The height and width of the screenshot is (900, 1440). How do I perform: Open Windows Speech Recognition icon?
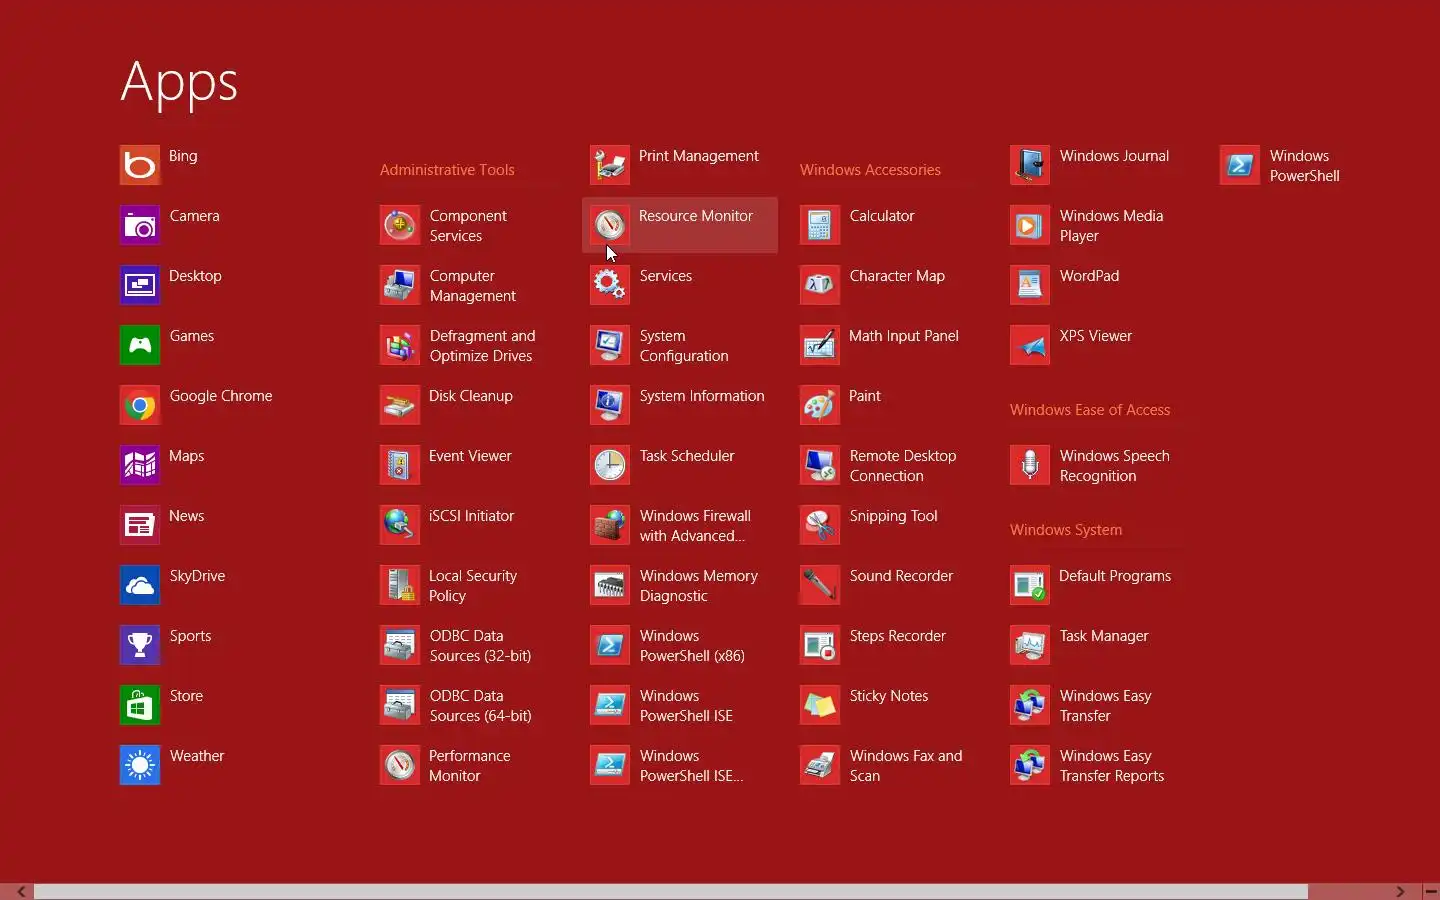click(x=1030, y=465)
